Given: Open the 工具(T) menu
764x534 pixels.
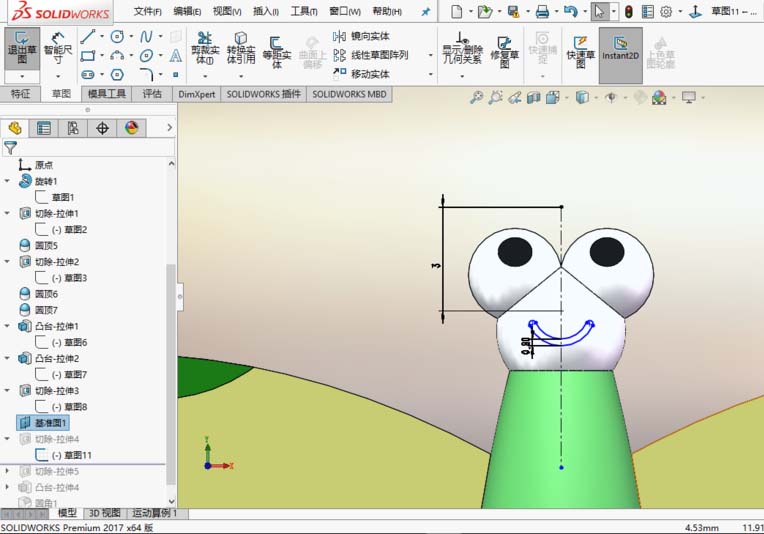Looking at the screenshot, I should 304,11.
